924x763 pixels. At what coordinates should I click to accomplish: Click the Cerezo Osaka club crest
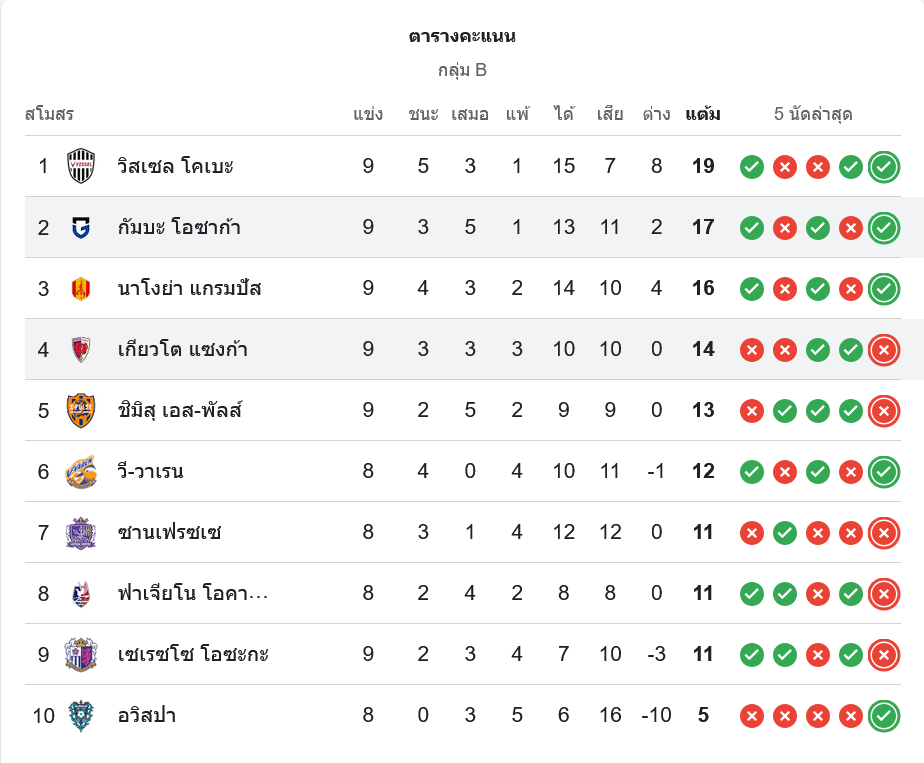click(80, 655)
